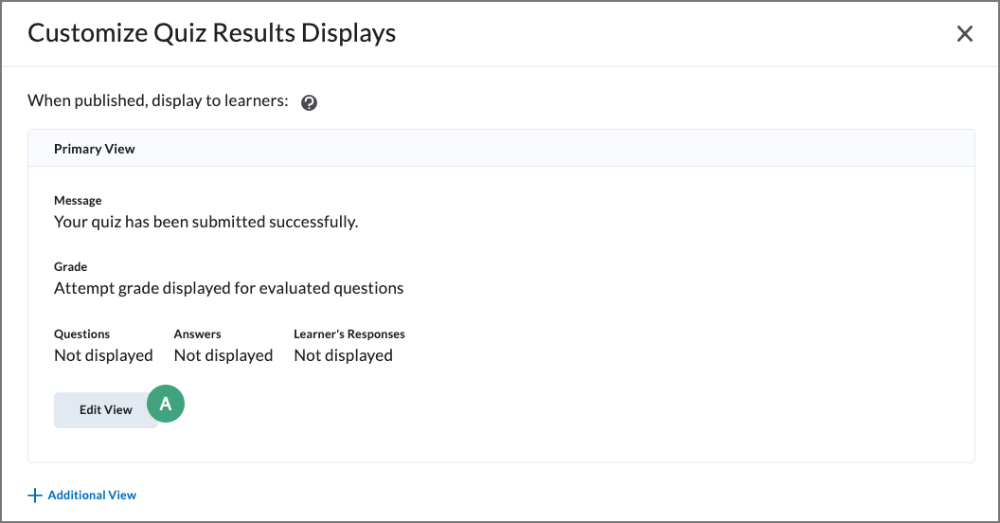The height and width of the screenshot is (523, 1000).
Task: Click the Grade field label
Action: 71,267
